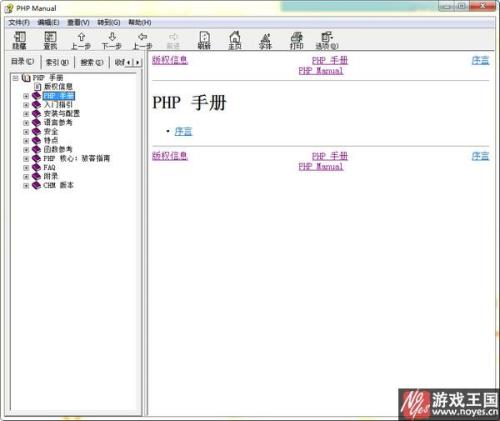Open the bulleted 序言 link under the heading

184,131
